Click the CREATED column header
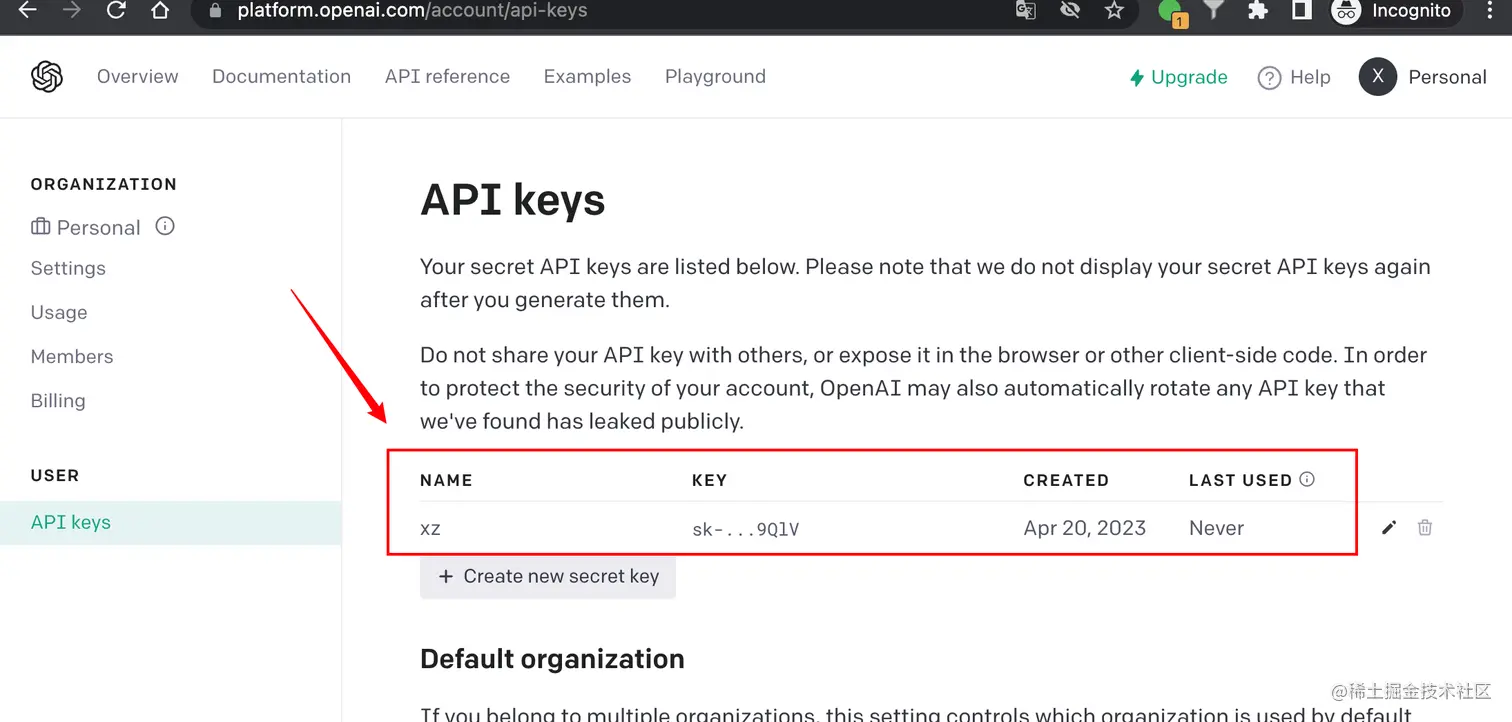Viewport: 1512px width, 722px height. (x=1066, y=480)
